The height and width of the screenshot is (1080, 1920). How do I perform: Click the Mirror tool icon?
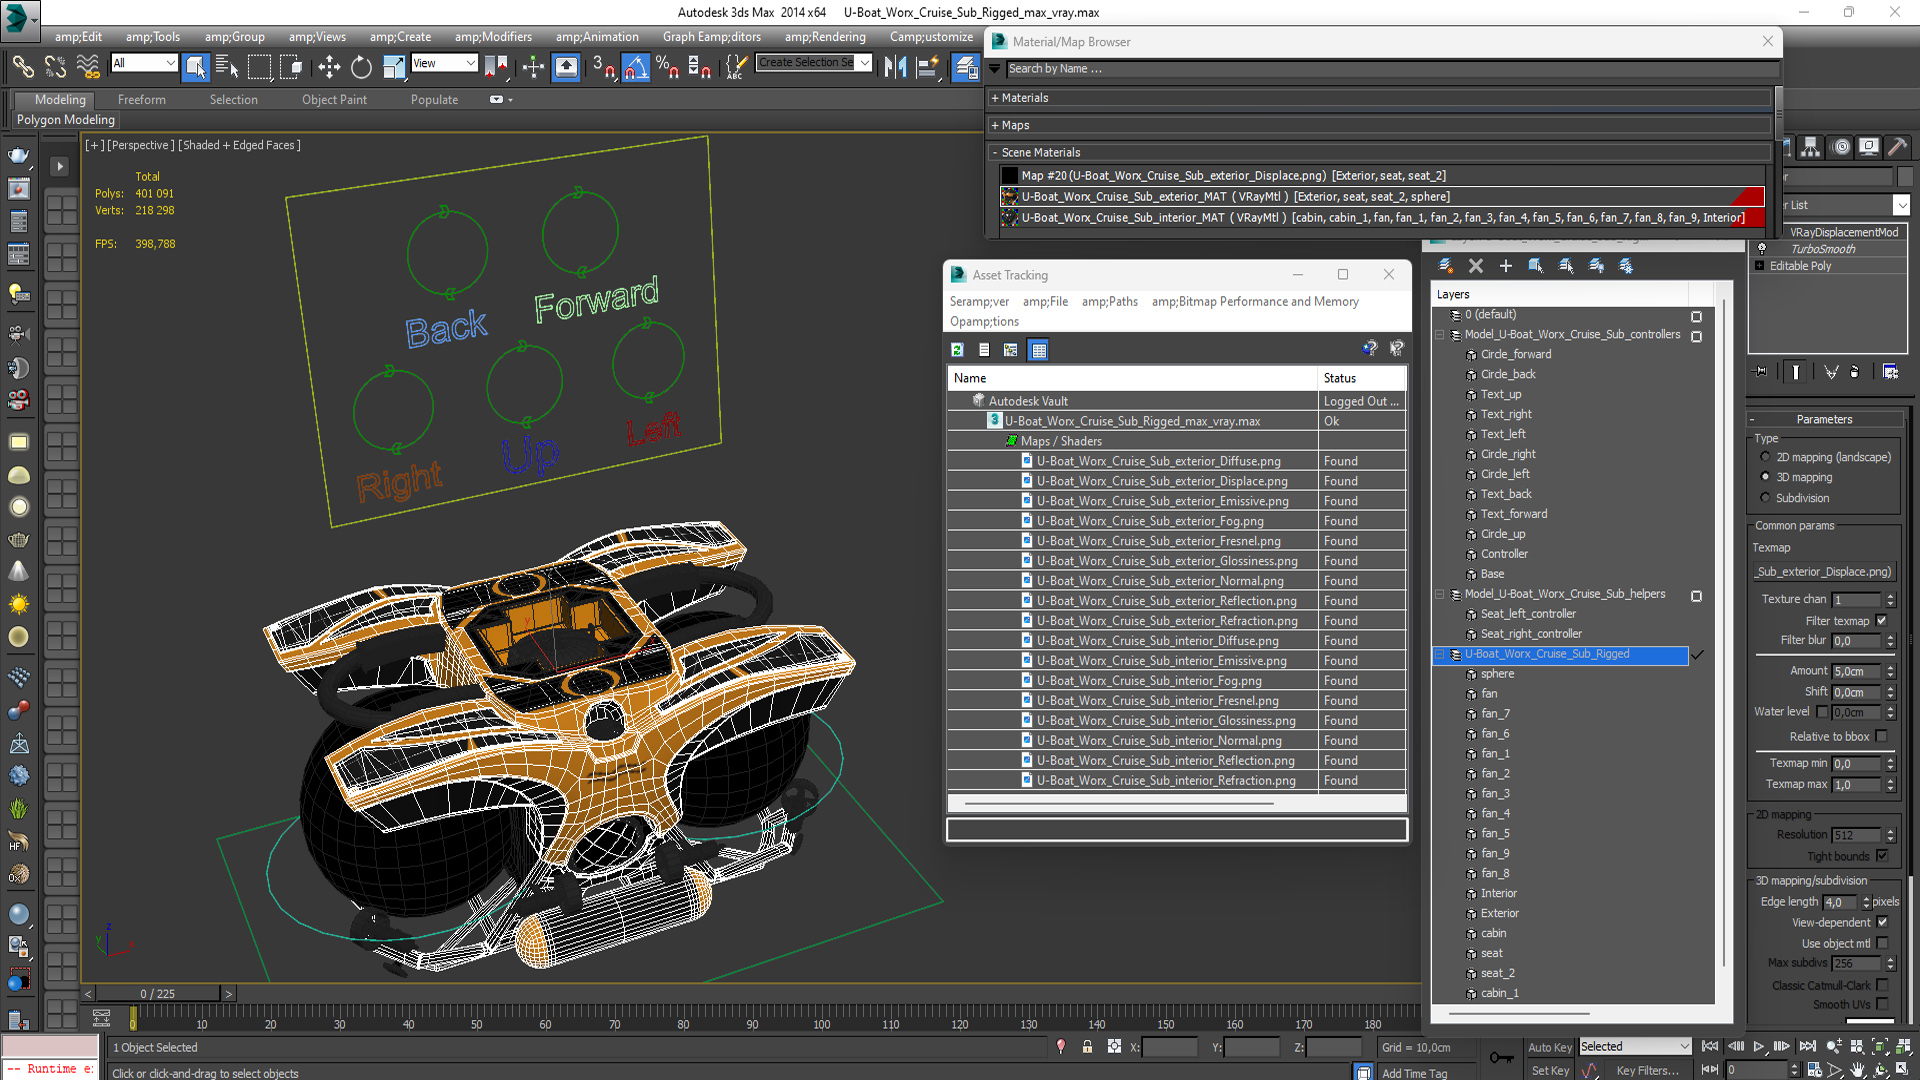[x=896, y=67]
